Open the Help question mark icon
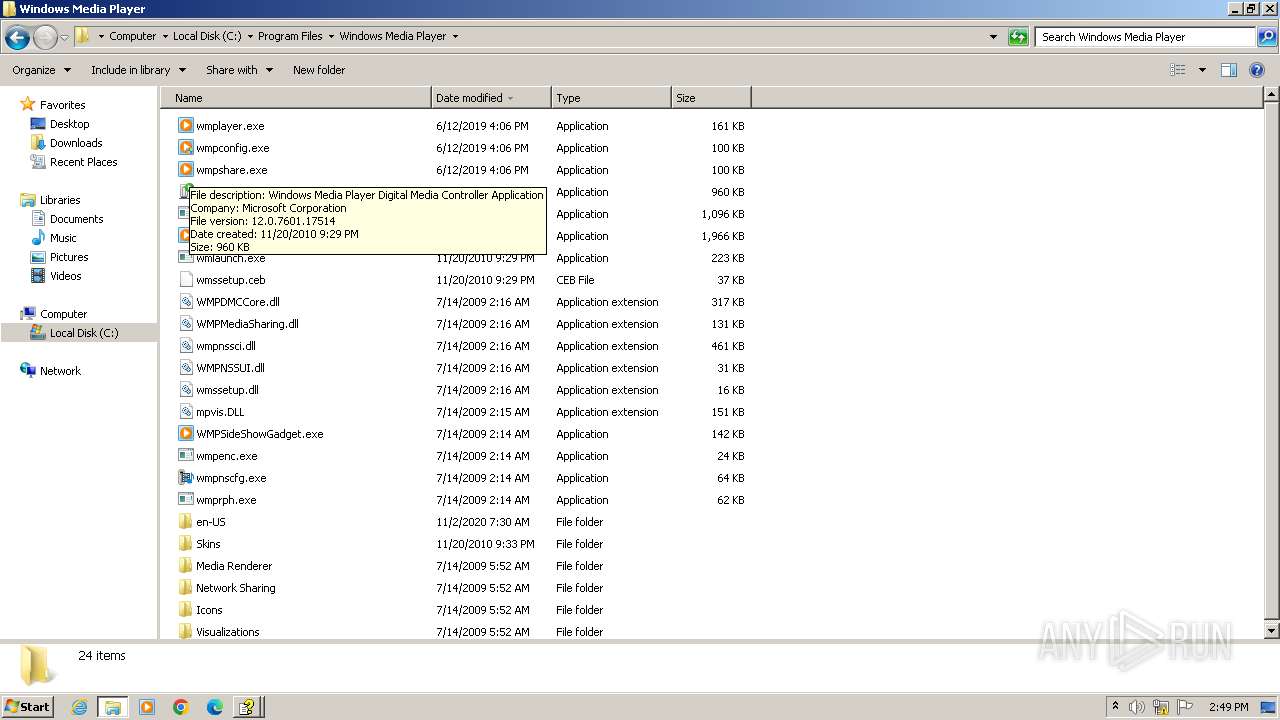Image resolution: width=1280 pixels, height=720 pixels. [1257, 70]
